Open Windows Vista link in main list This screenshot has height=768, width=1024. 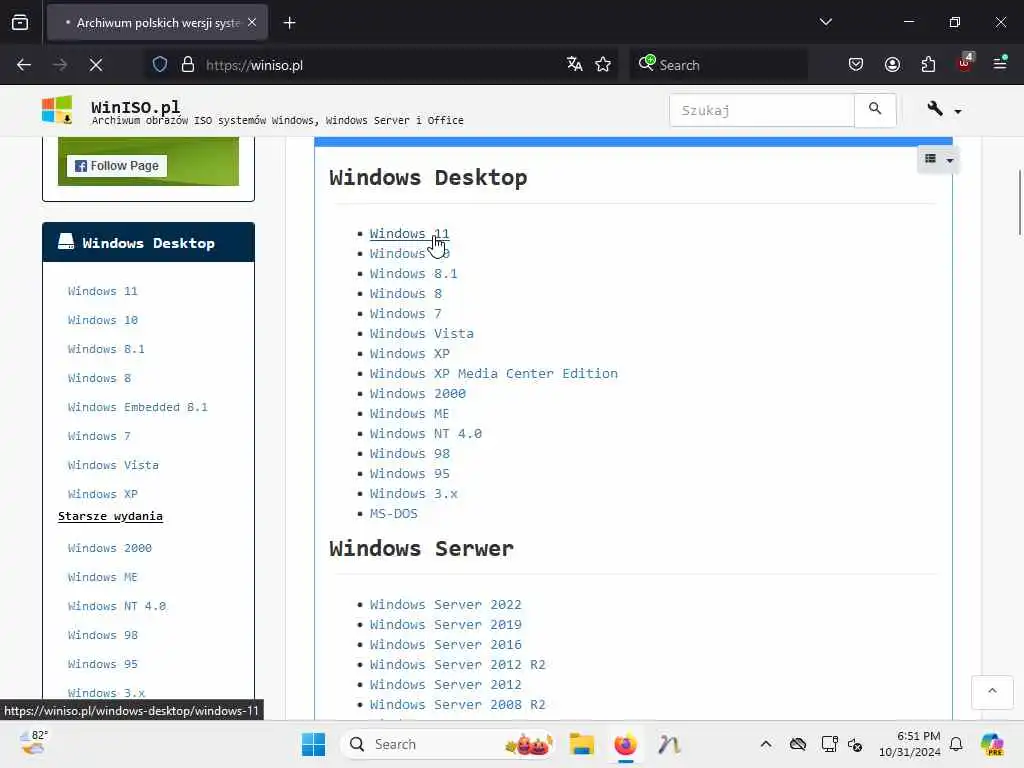(x=422, y=334)
